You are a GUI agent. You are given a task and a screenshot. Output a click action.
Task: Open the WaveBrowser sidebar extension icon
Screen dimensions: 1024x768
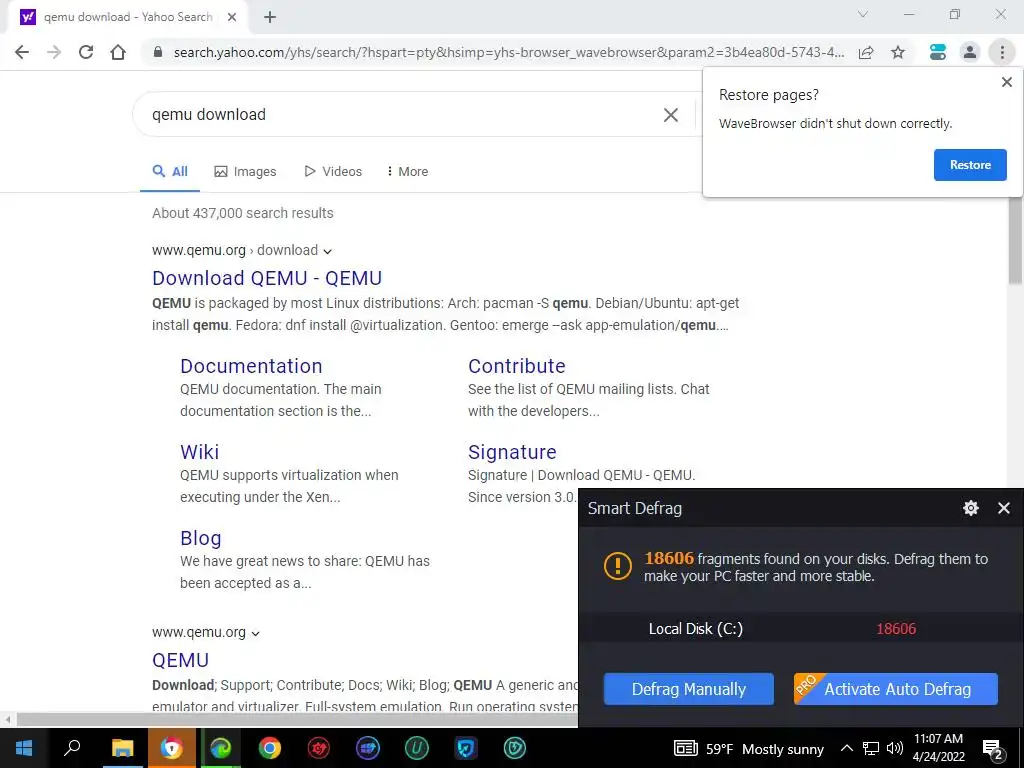coord(938,52)
